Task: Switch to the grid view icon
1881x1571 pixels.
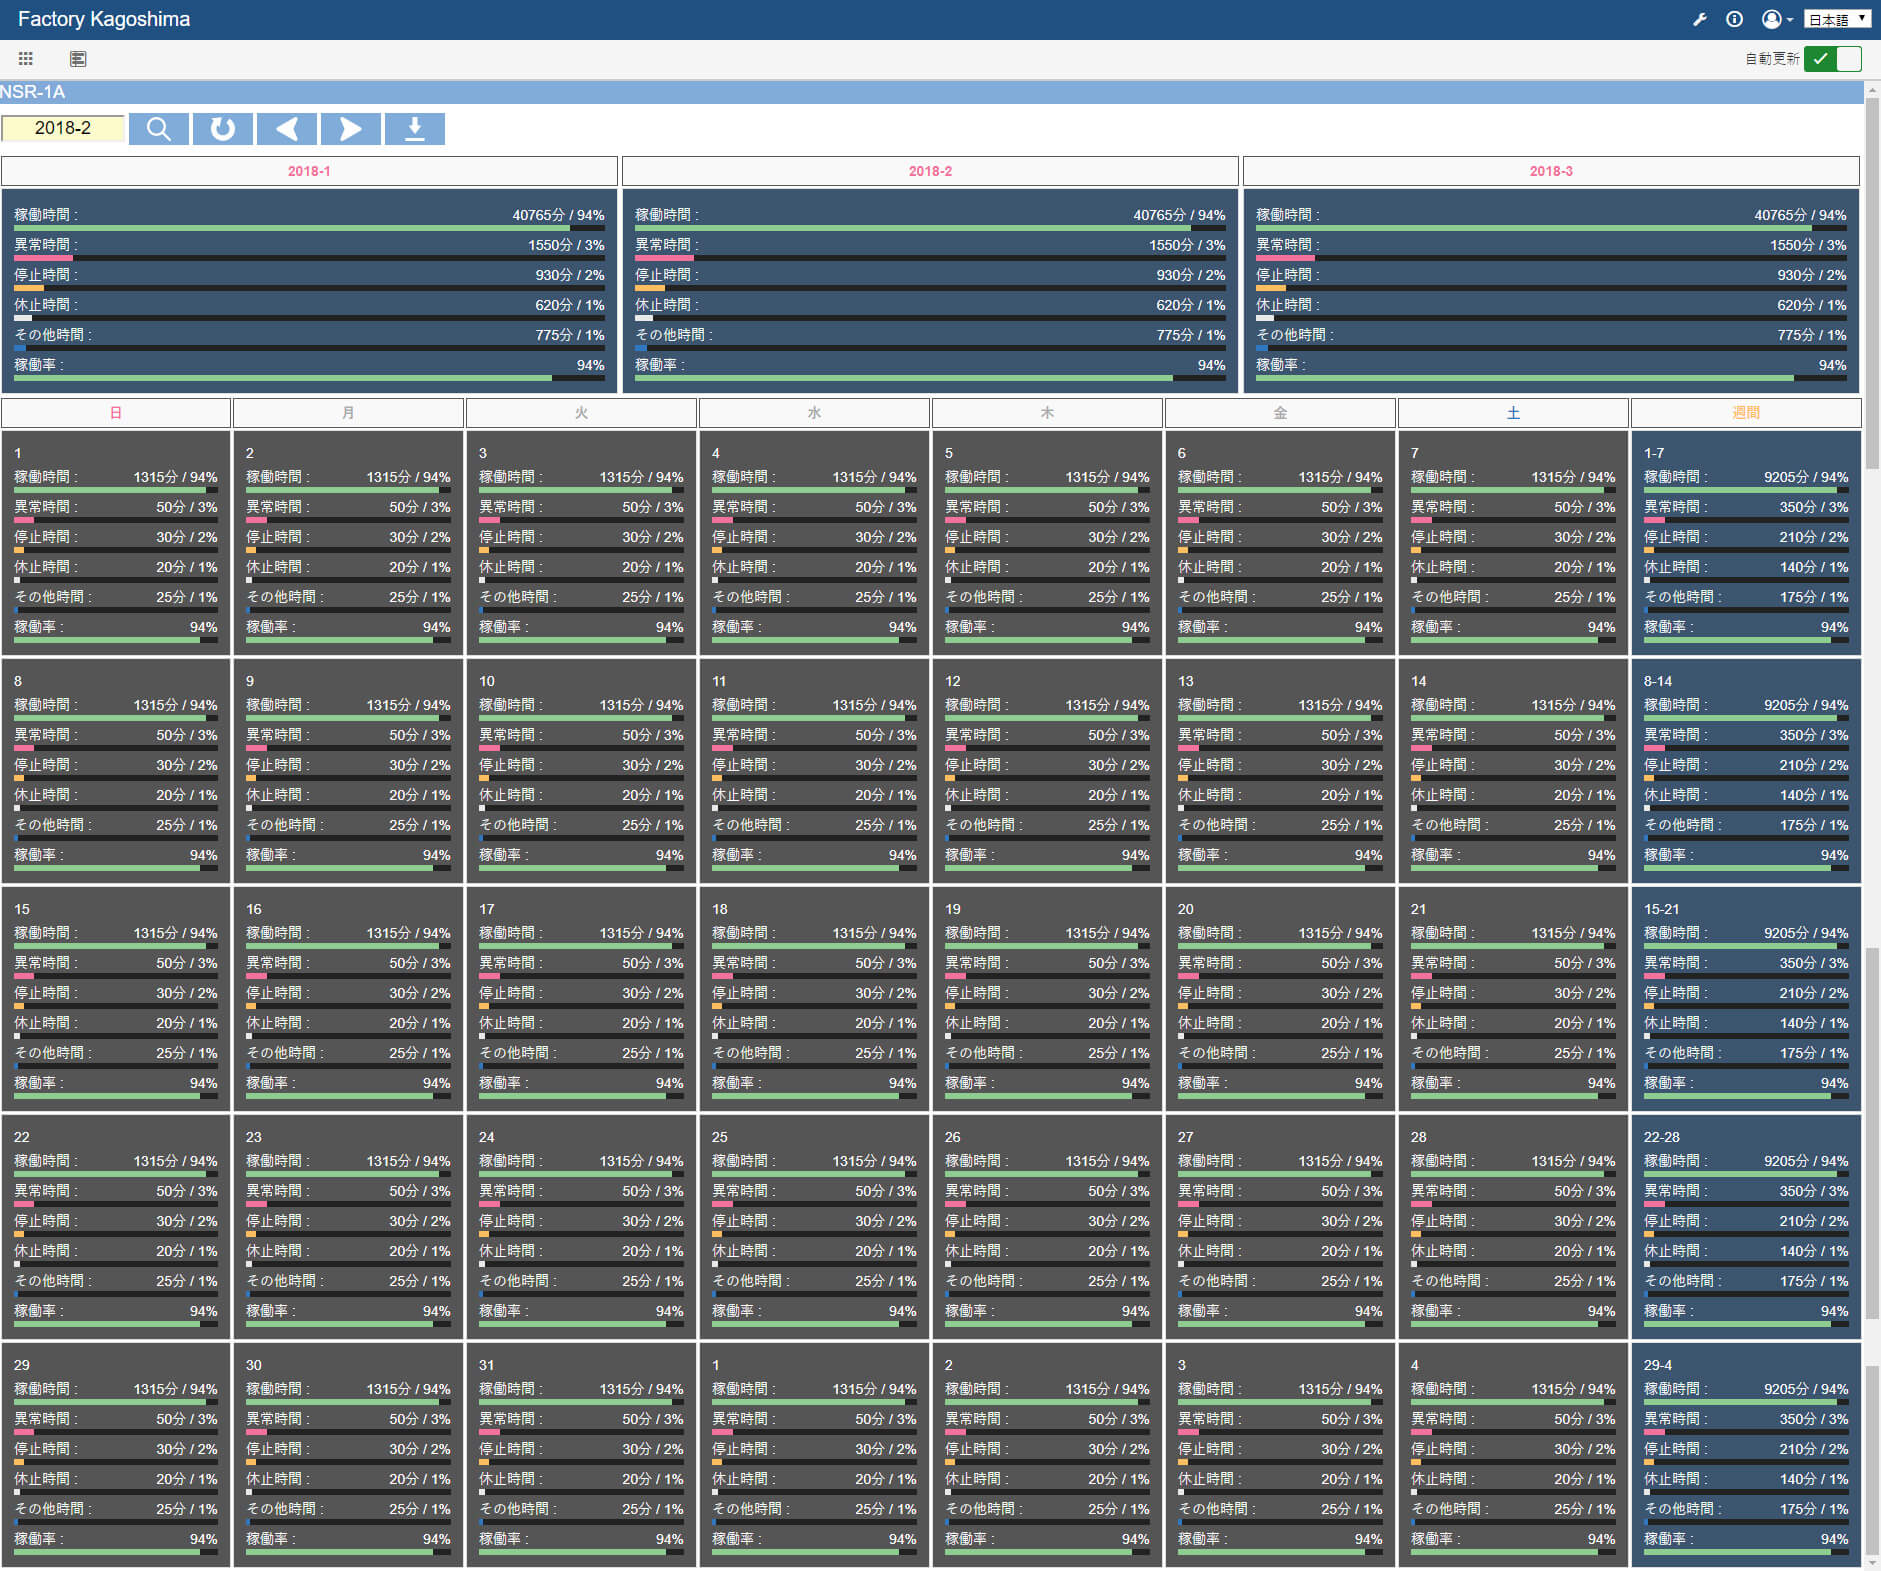Action: 26,59
